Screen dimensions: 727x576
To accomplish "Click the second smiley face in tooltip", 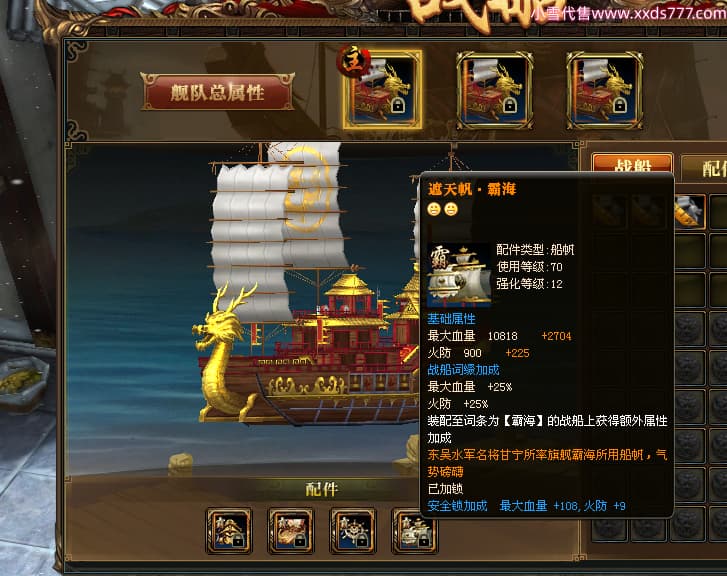I will pos(451,209).
